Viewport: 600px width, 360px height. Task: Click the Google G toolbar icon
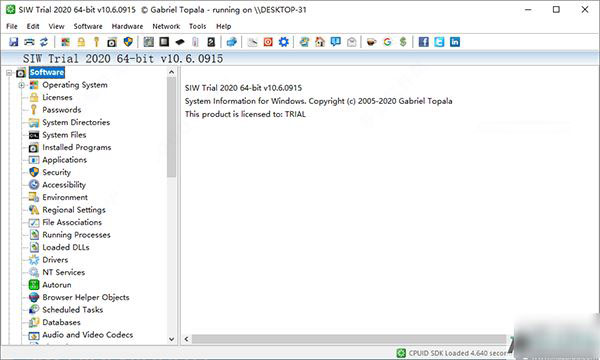point(387,42)
